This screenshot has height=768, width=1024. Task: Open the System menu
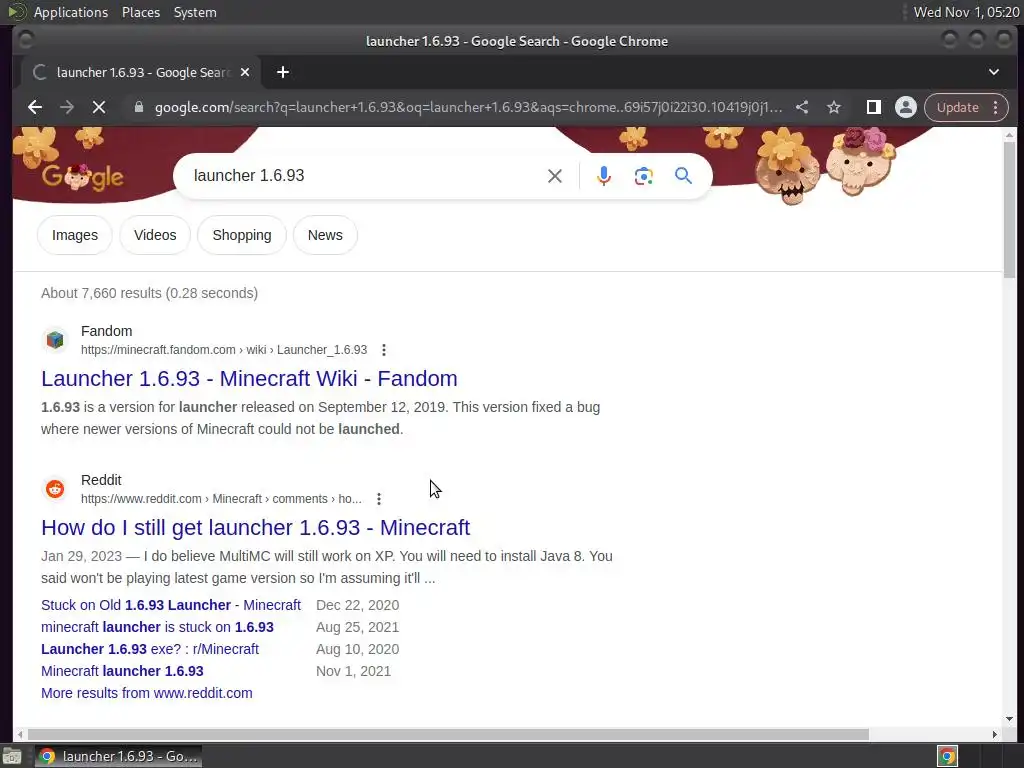coord(195,12)
